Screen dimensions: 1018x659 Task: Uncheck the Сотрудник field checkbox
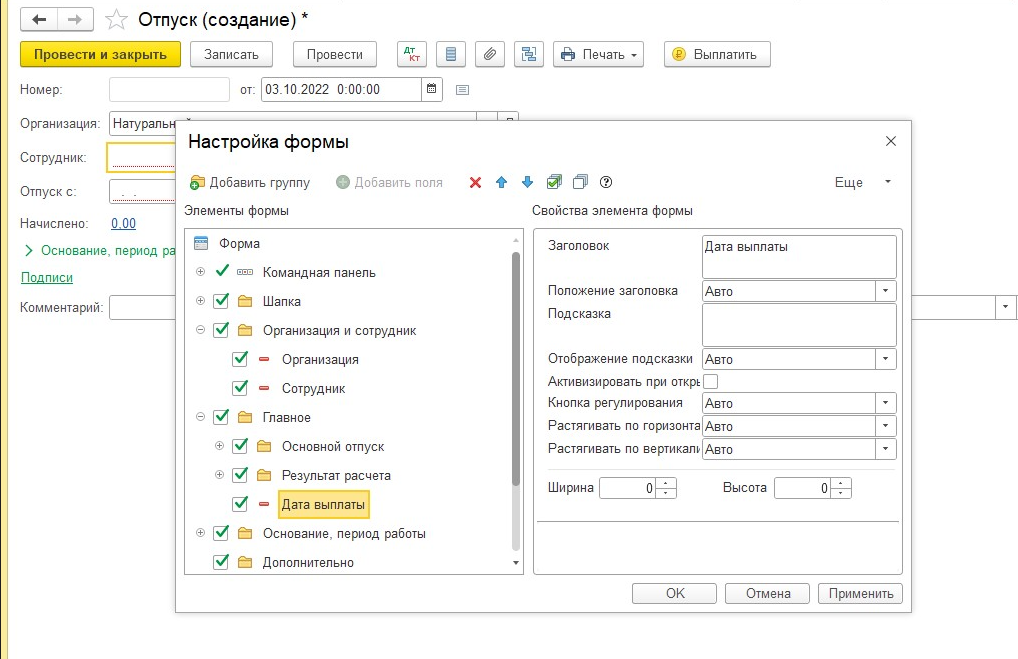(x=240, y=388)
